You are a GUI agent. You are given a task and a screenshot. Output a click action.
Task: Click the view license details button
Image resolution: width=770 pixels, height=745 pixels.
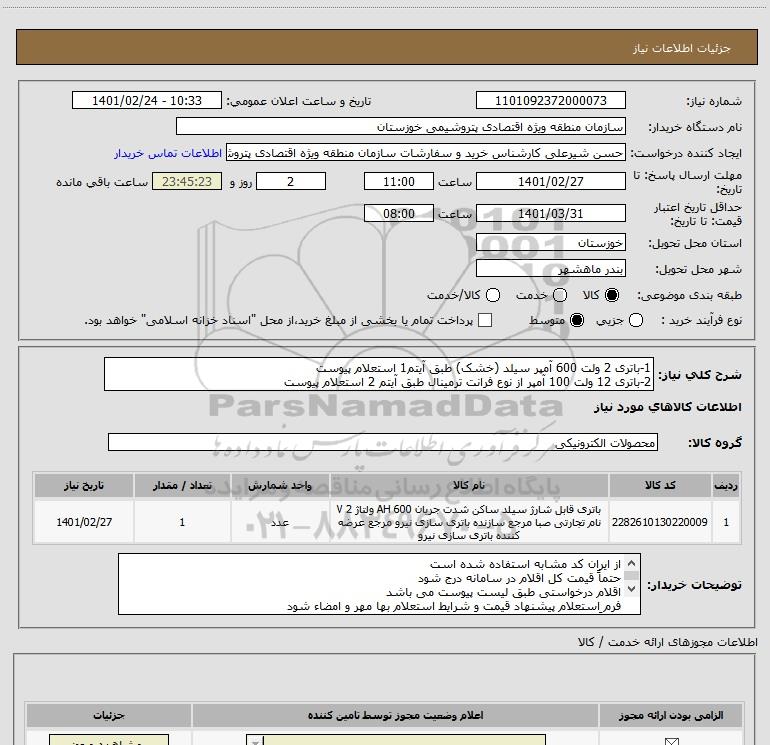pos(109,740)
